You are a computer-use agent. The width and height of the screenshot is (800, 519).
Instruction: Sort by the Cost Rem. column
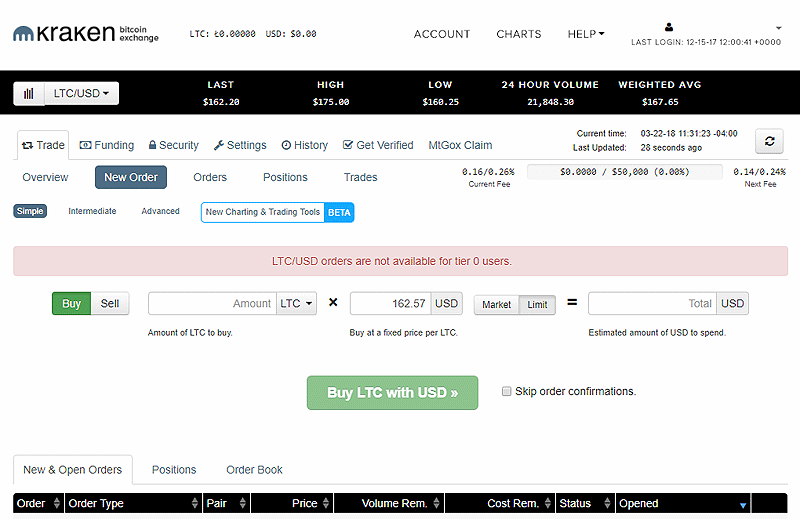coord(500,503)
